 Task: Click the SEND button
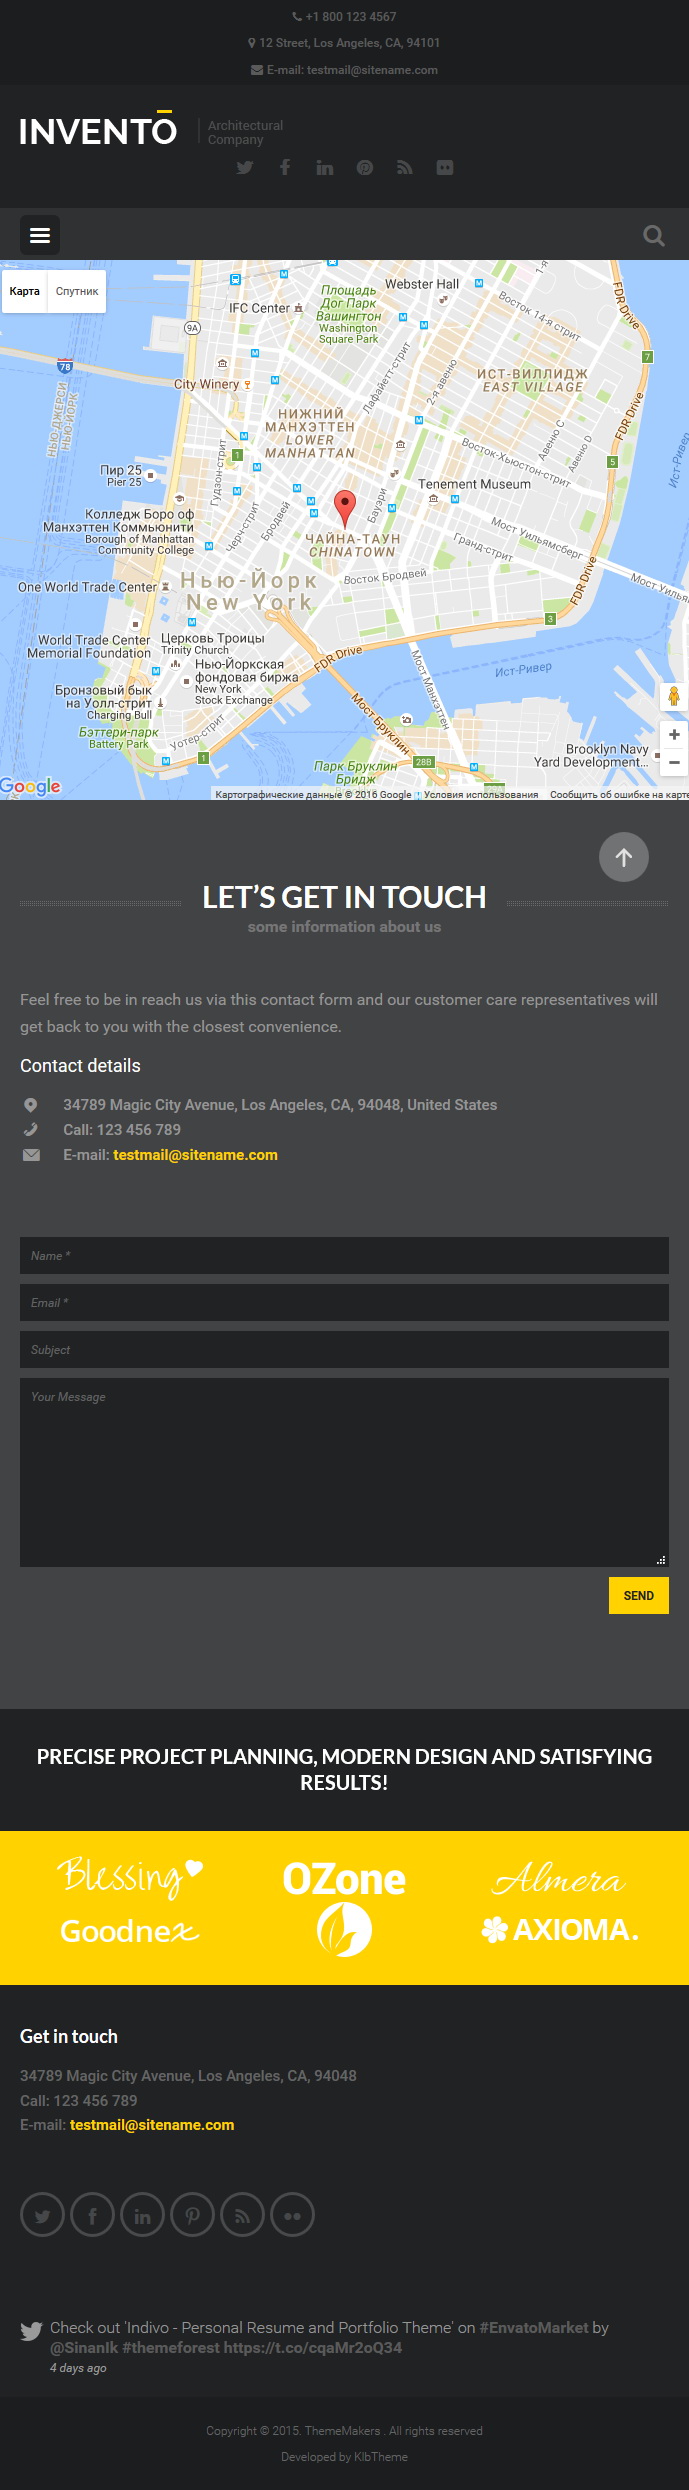coord(639,1595)
